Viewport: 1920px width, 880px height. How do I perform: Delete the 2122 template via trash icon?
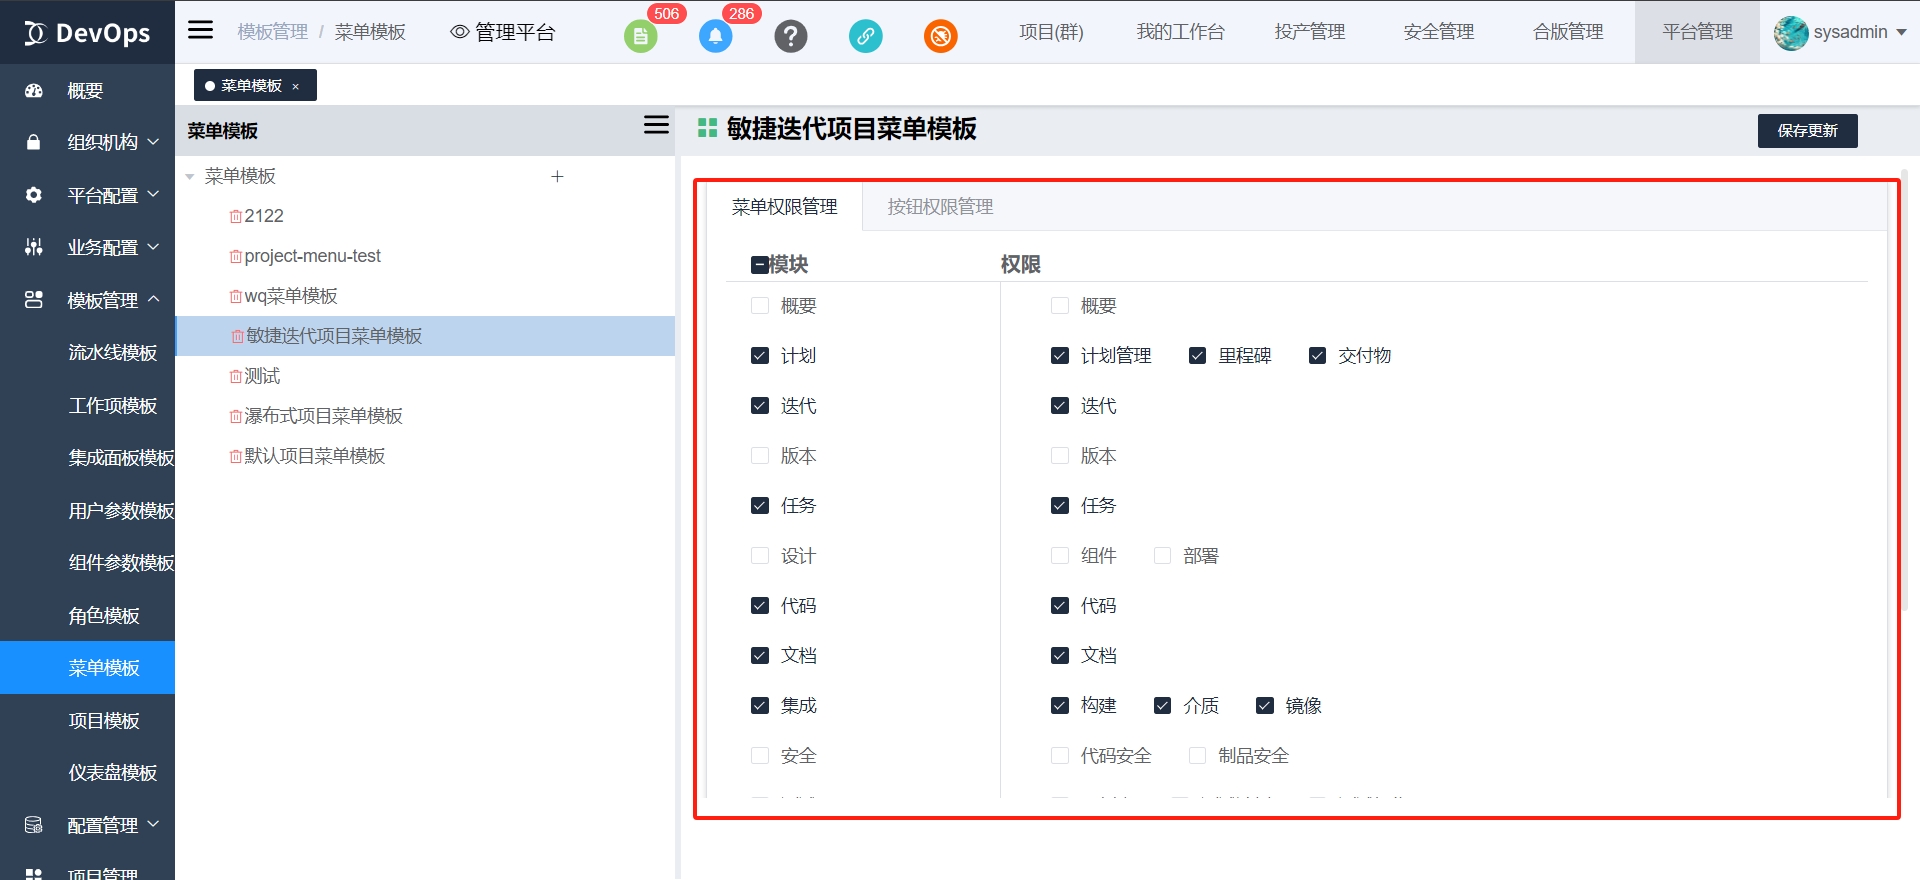tap(236, 217)
